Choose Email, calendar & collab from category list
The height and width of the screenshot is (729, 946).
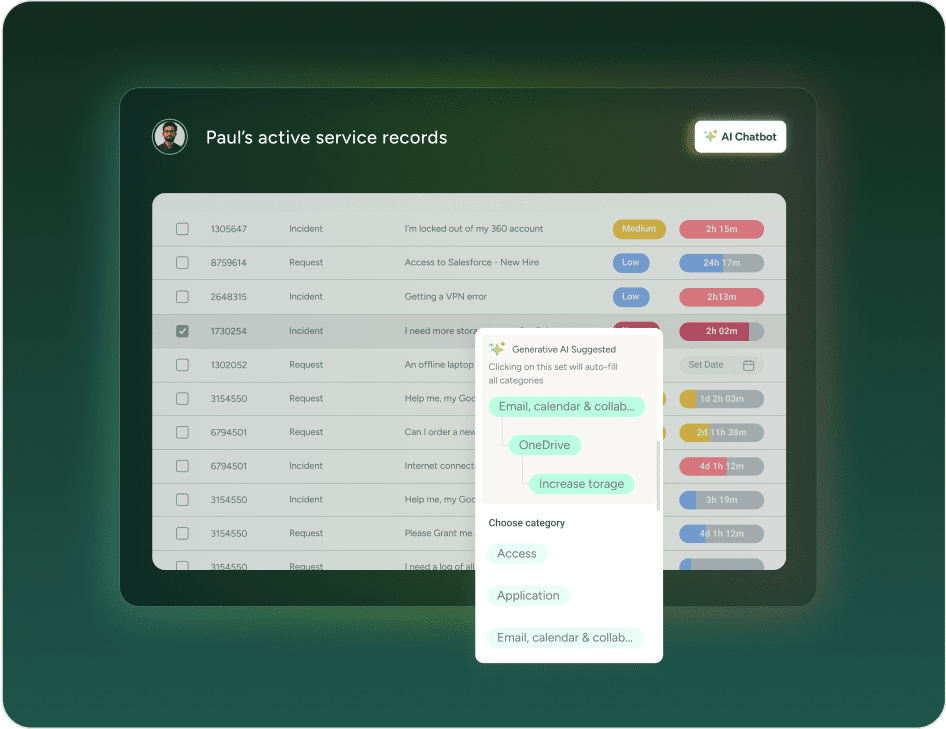tap(565, 637)
